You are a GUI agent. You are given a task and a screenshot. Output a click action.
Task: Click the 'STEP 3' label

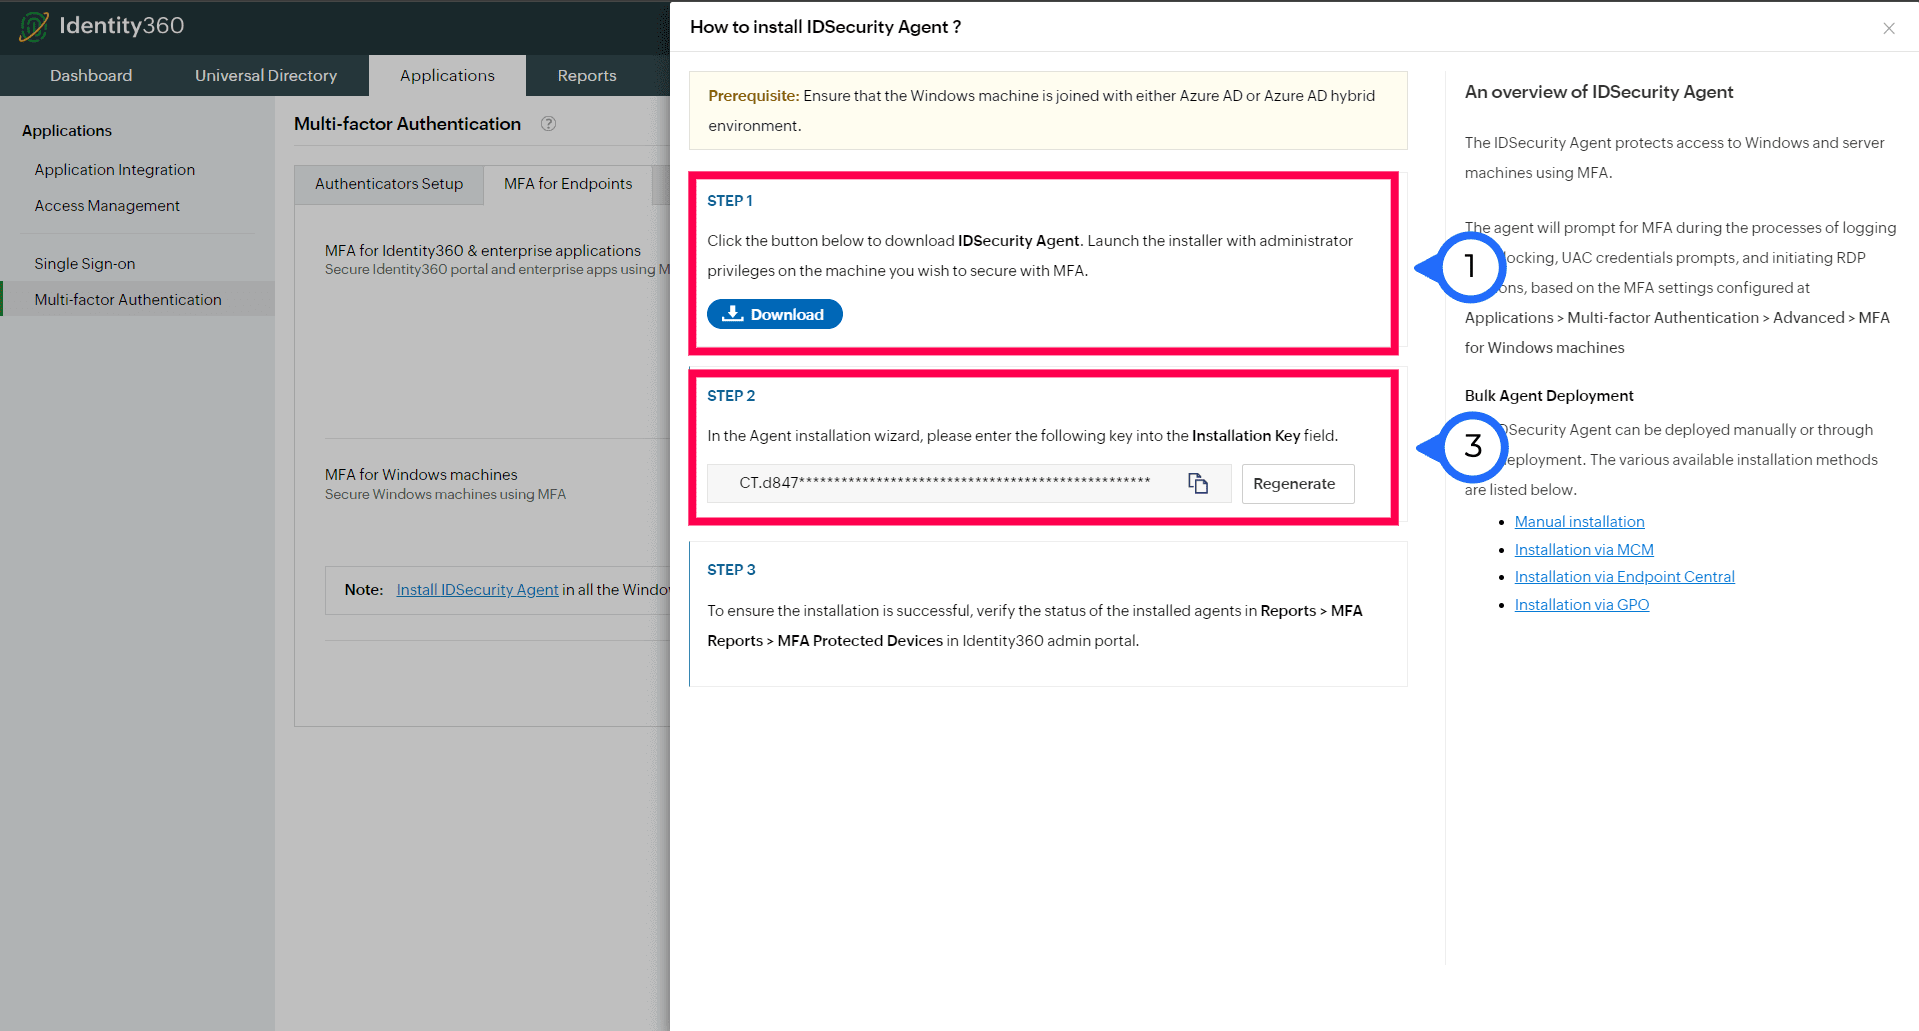[x=731, y=570]
